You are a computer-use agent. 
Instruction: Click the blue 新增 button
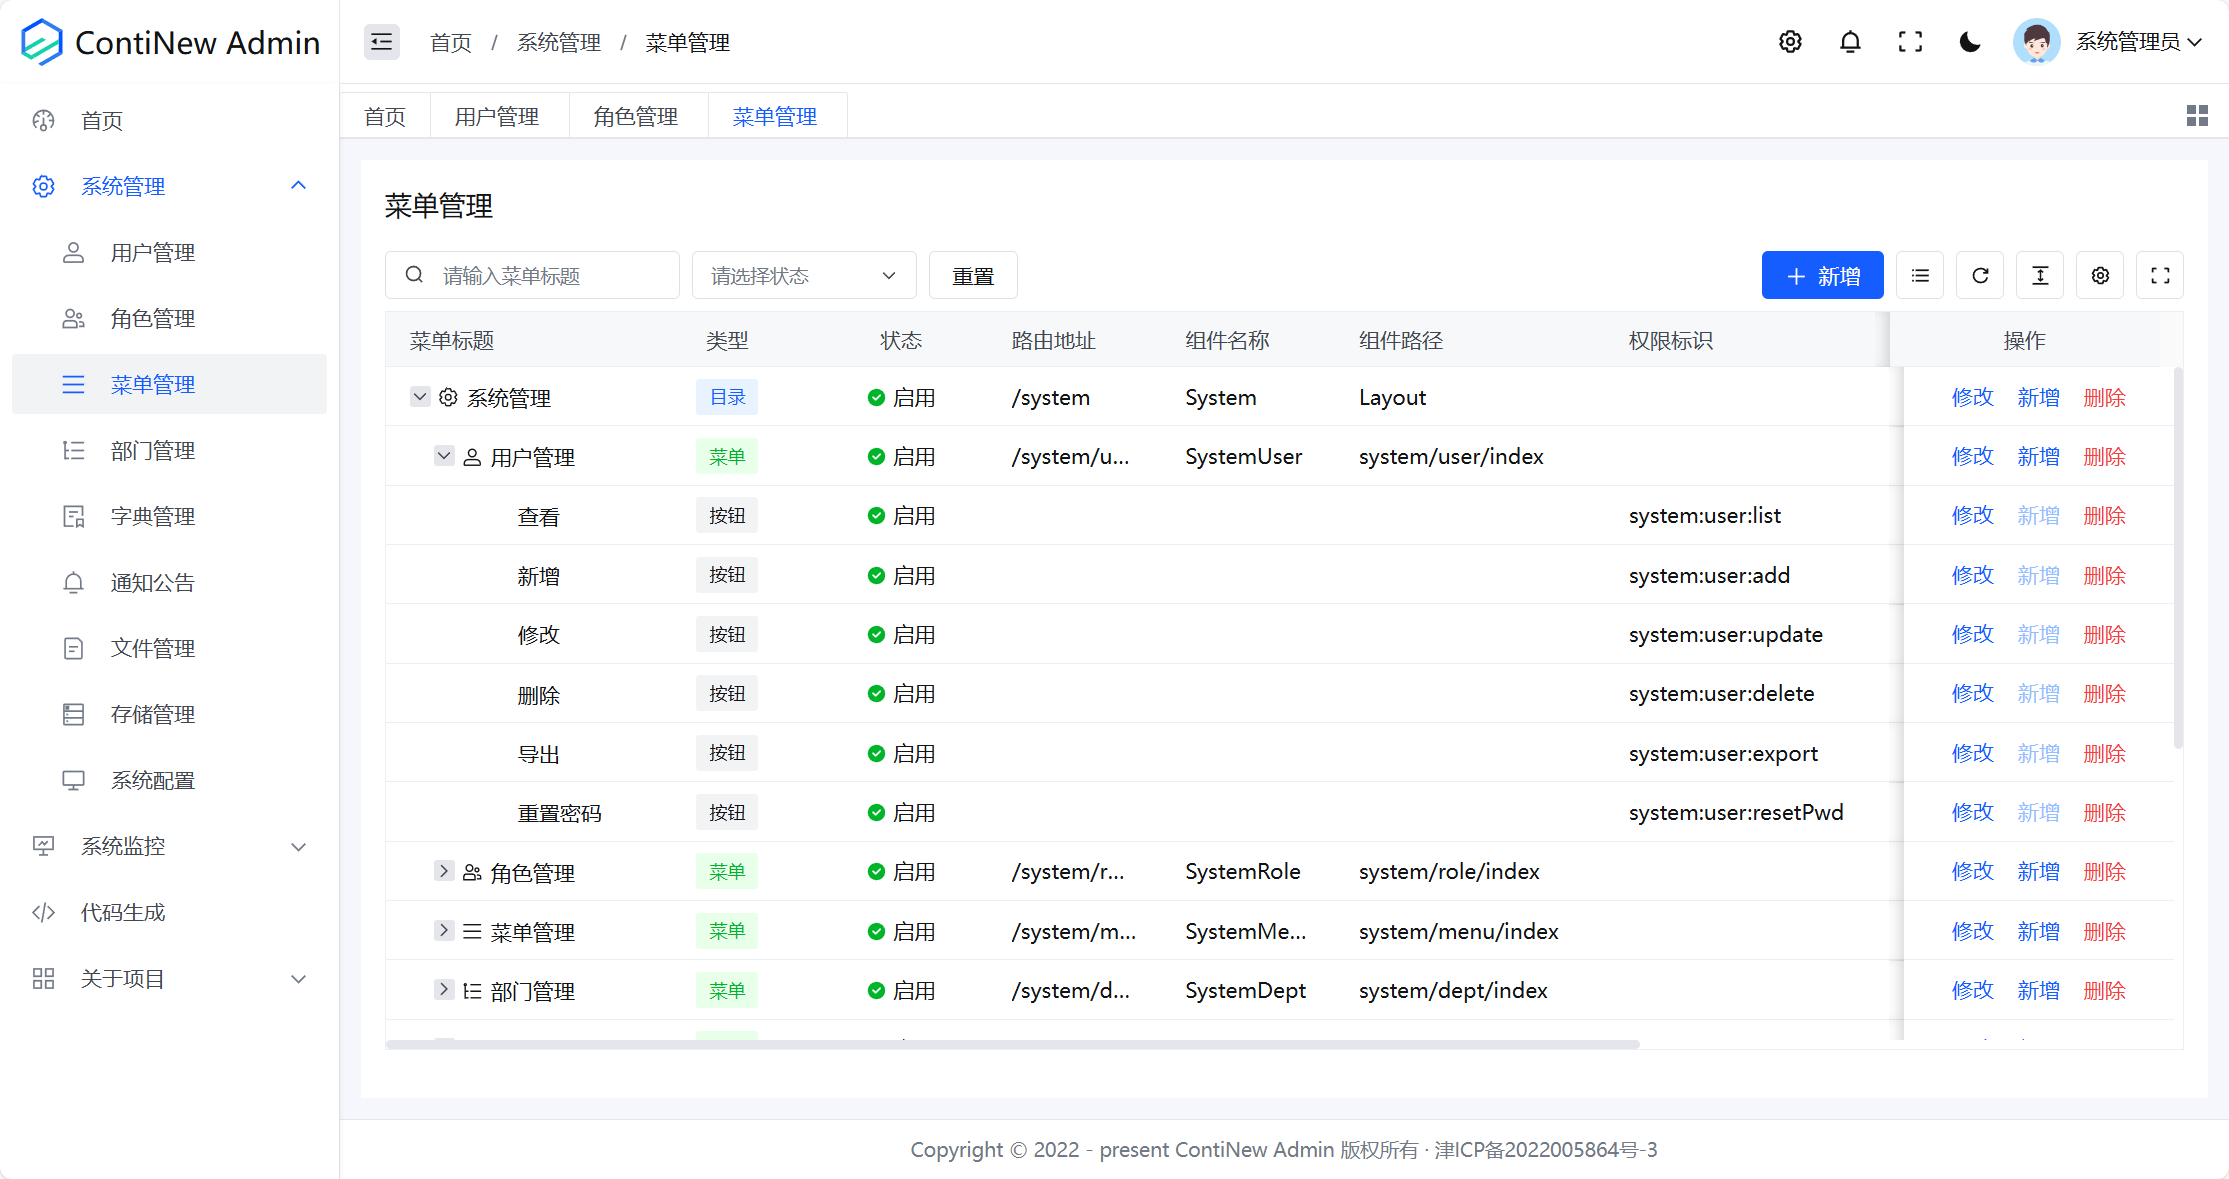tap(1822, 276)
